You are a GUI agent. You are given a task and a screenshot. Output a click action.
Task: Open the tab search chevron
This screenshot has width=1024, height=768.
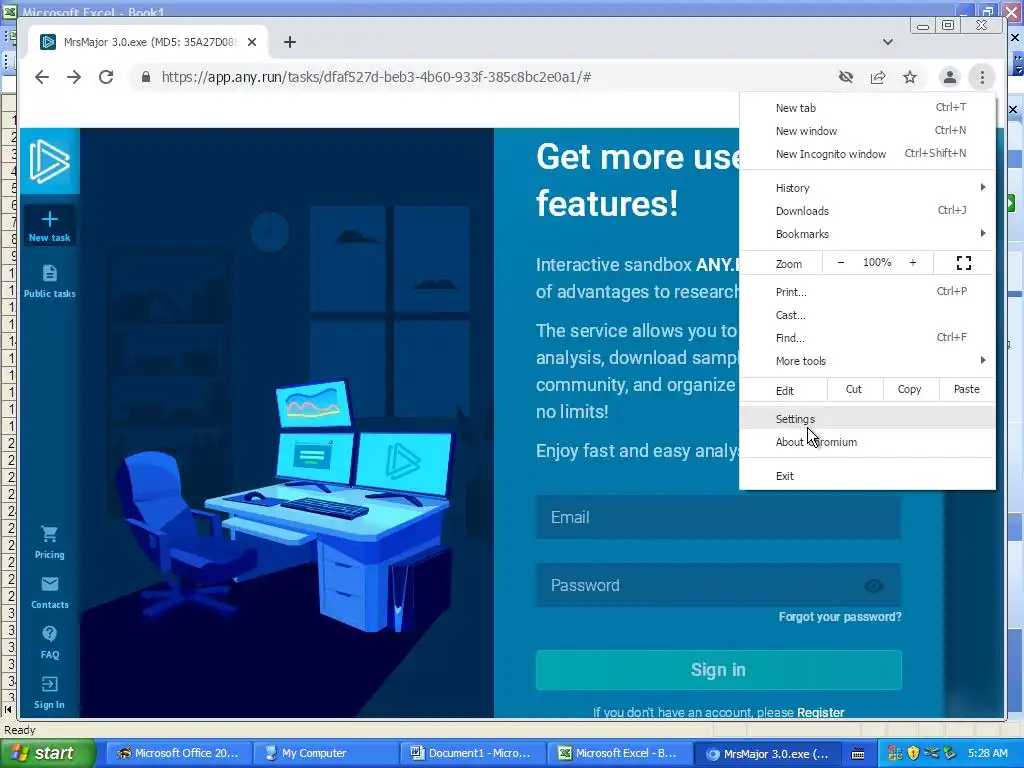coord(888,42)
